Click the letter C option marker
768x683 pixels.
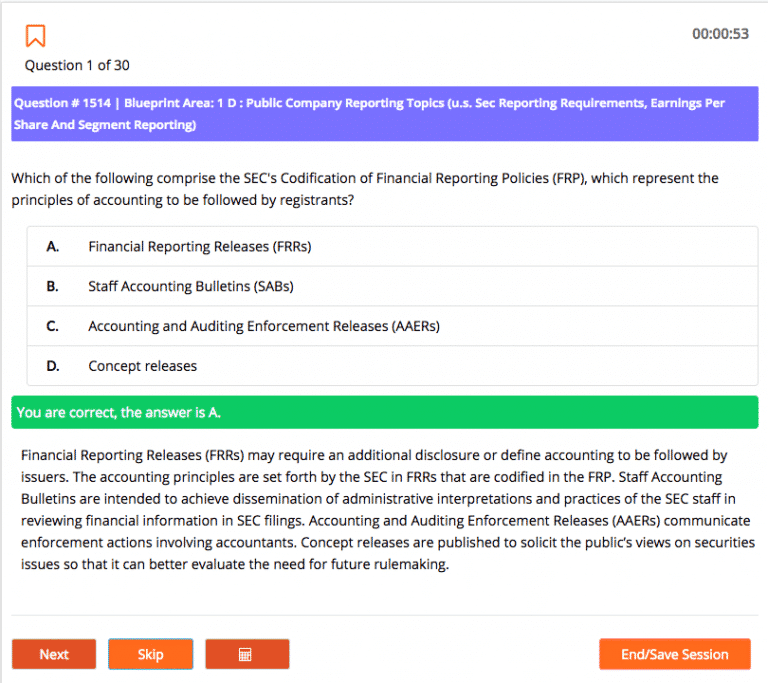52,326
